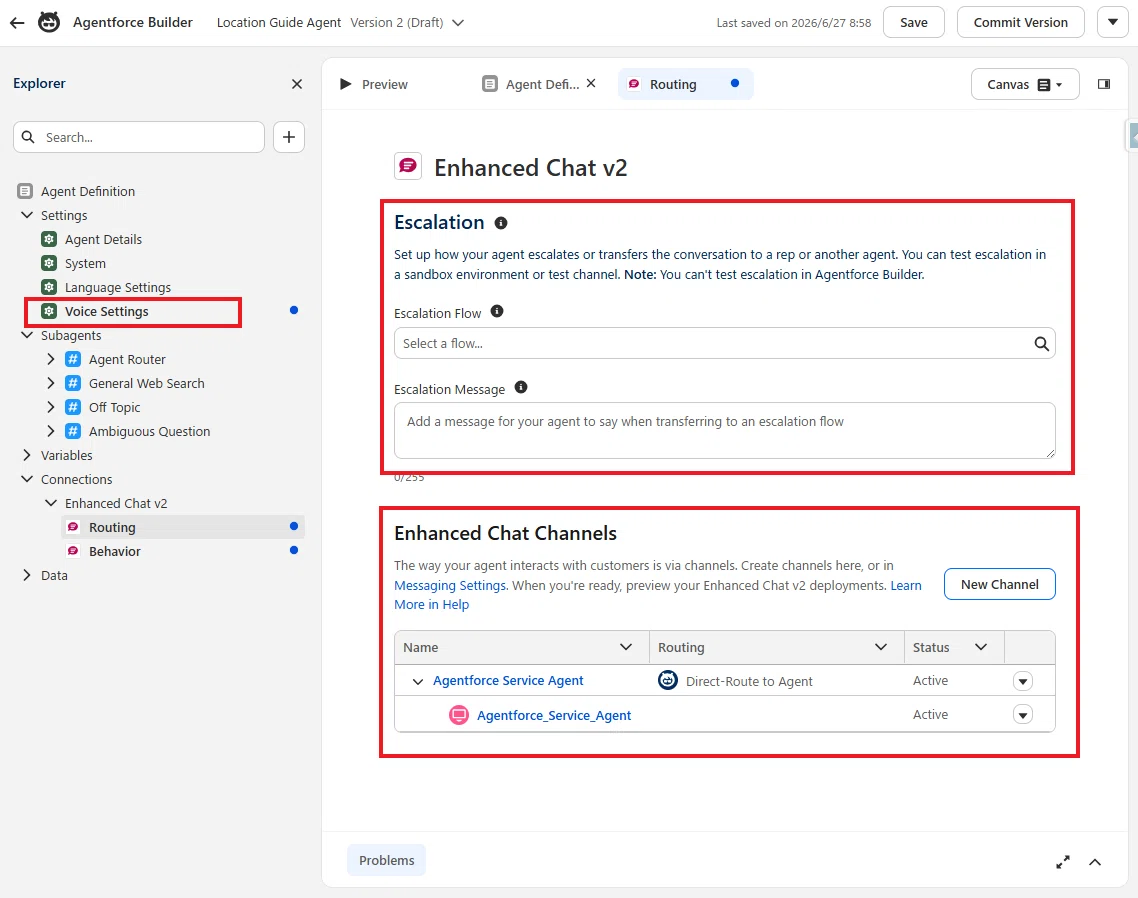Click the New Channel button
This screenshot has width=1138, height=898.
pyautogui.click(x=999, y=584)
